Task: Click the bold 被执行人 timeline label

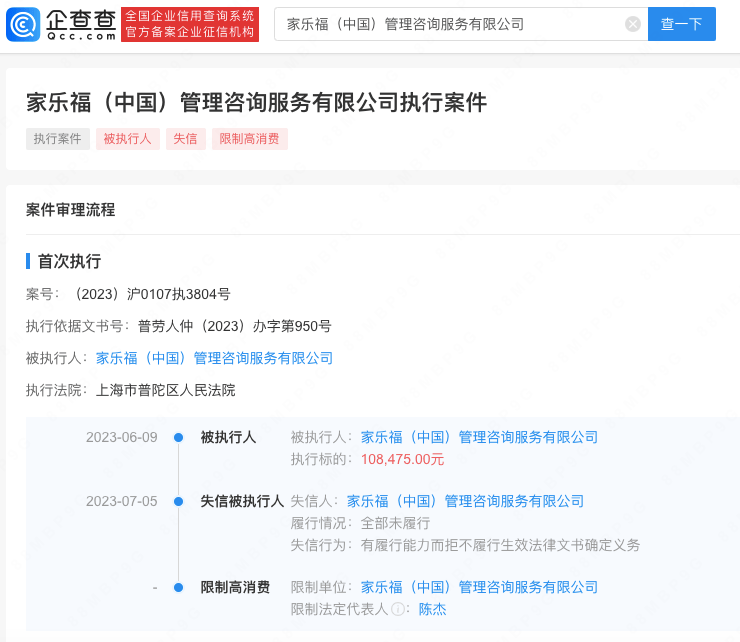Action: tap(228, 437)
